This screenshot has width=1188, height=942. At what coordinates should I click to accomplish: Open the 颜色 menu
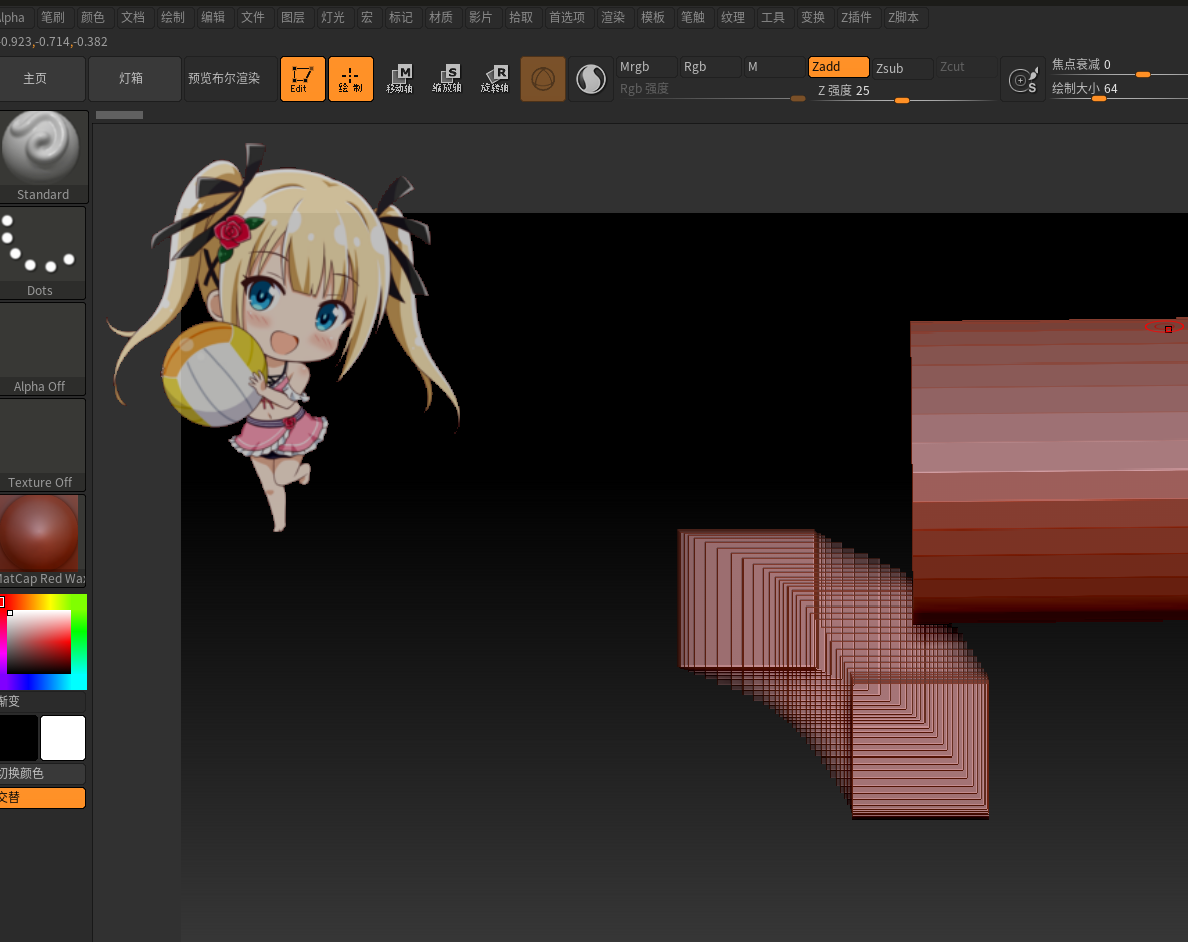[93, 17]
